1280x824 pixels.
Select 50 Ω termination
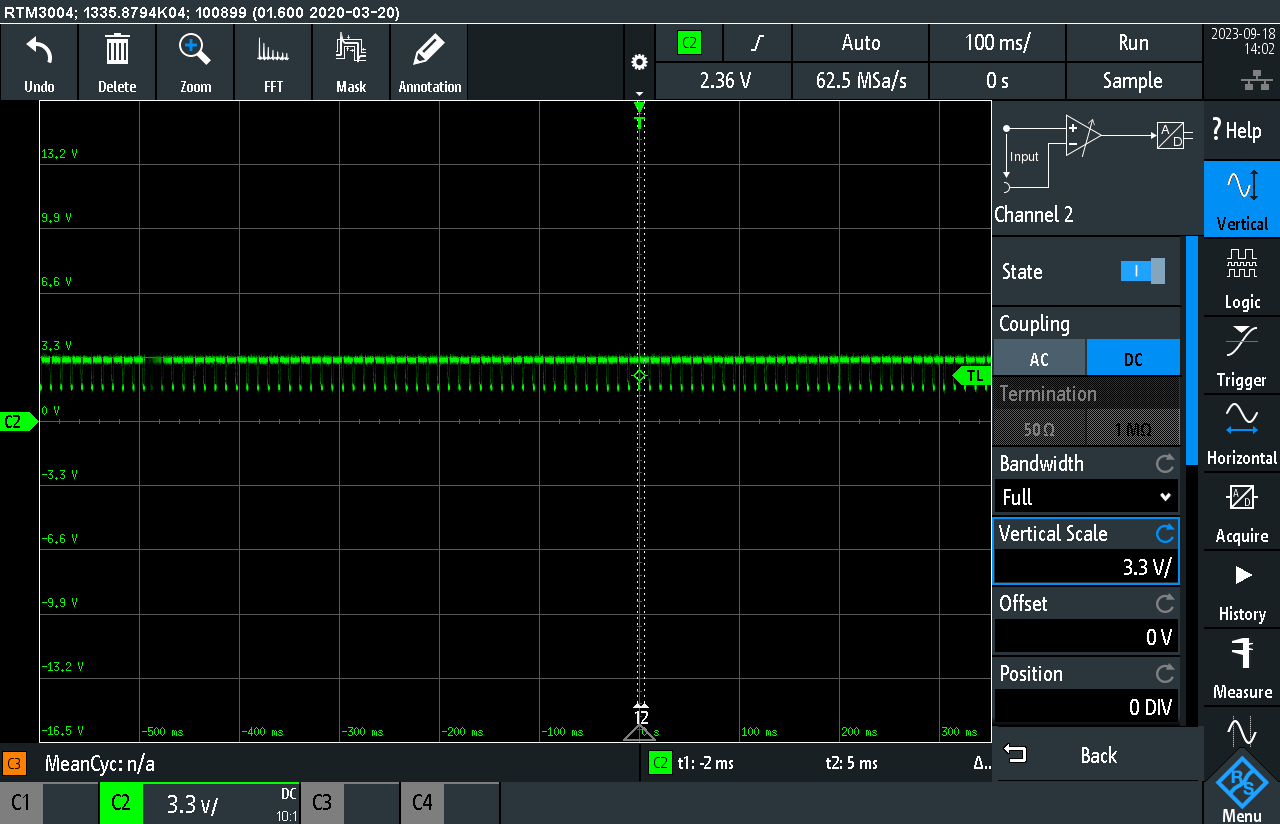click(x=1039, y=427)
